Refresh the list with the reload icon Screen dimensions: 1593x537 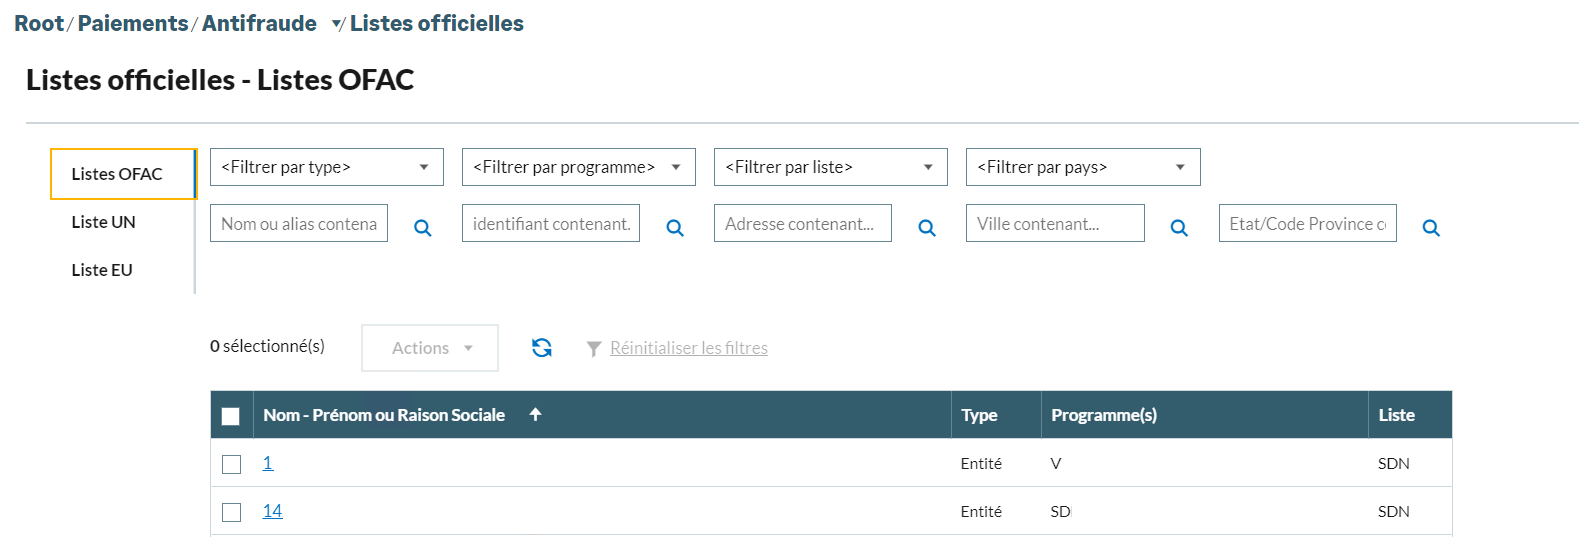542,347
